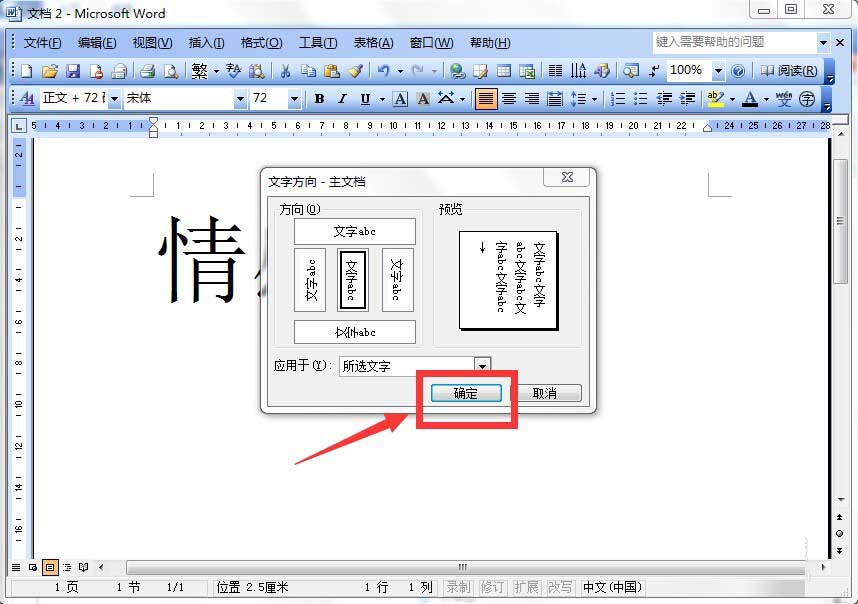The width and height of the screenshot is (858, 604).
Task: Open zoom 100% dropdown arrow
Action: click(x=718, y=71)
